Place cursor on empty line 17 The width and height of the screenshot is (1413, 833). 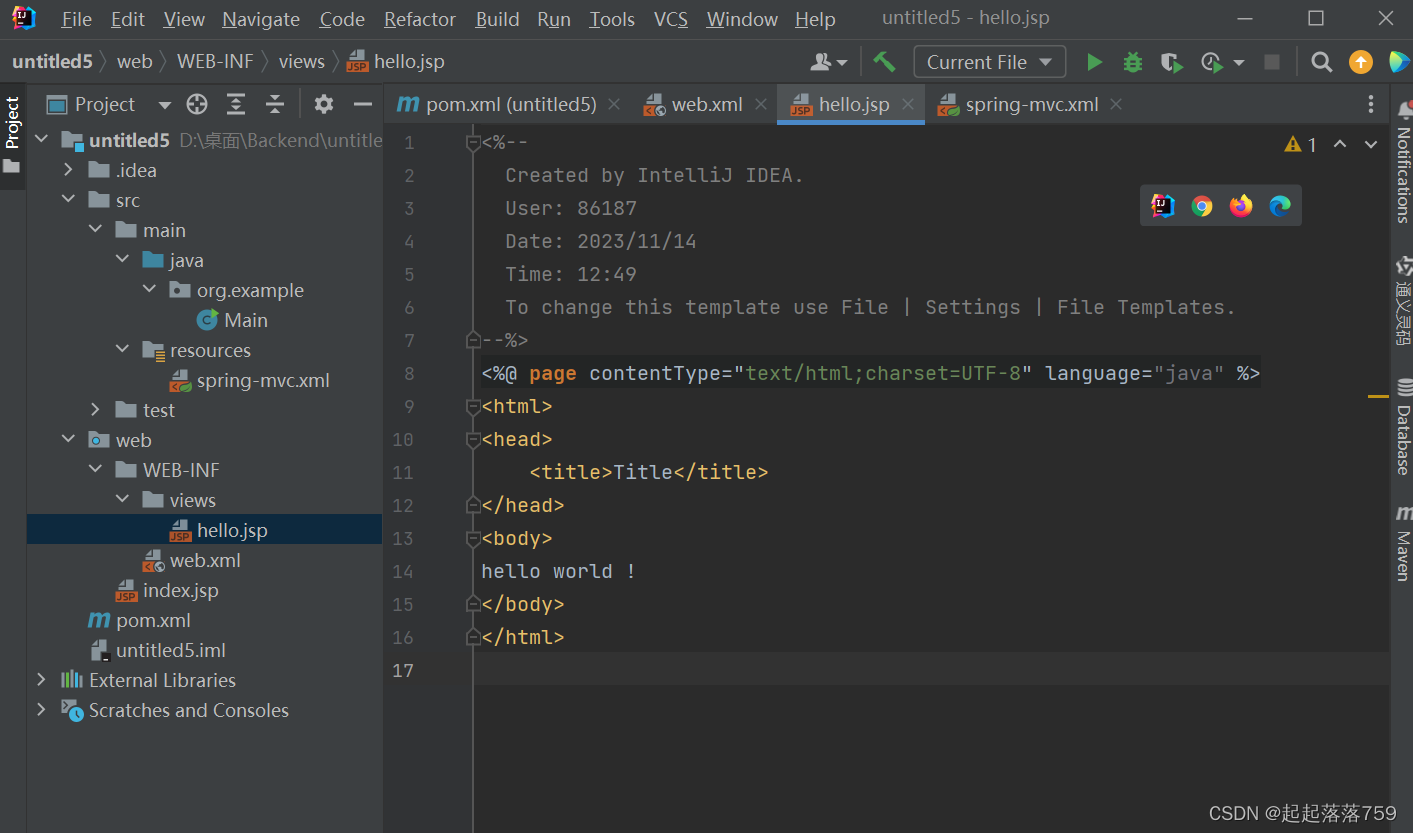[x=930, y=670]
